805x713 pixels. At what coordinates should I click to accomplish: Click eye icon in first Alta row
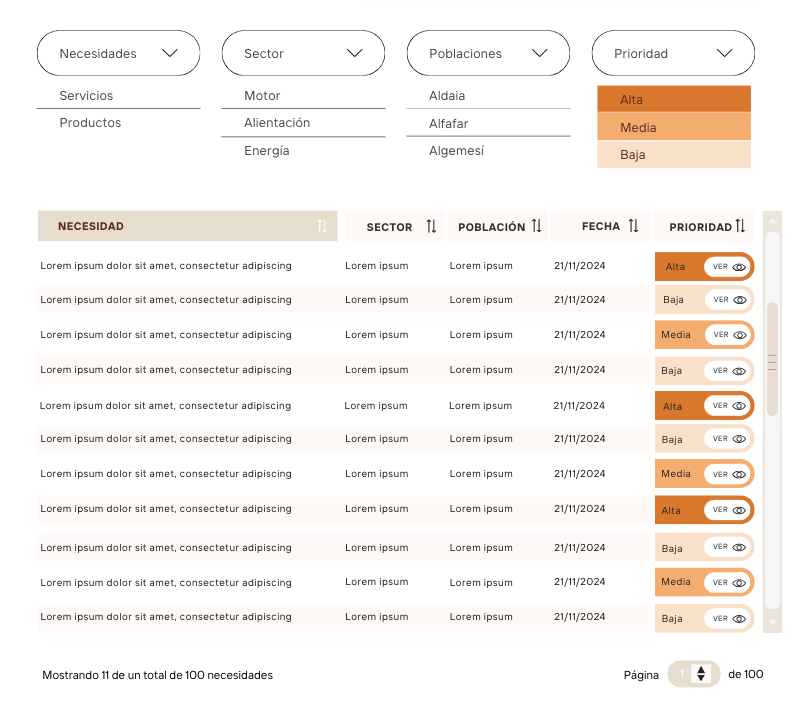739,267
